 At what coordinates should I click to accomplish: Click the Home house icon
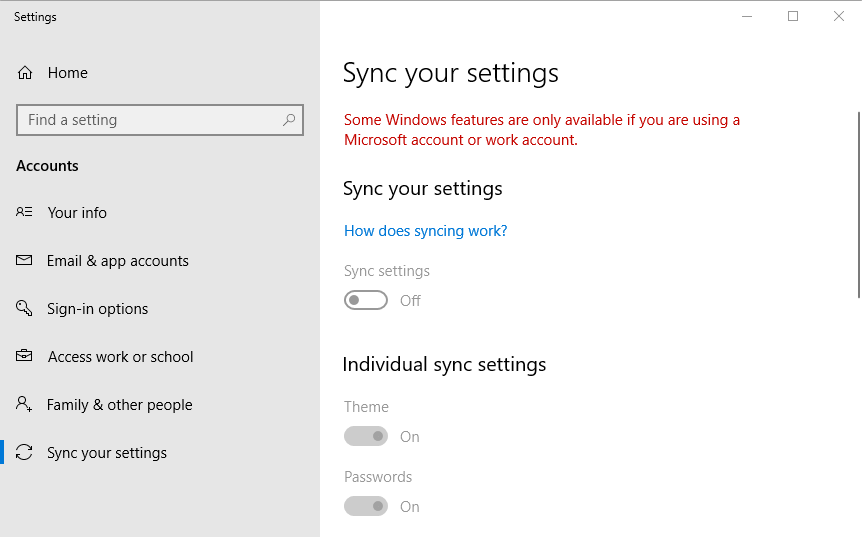(25, 73)
